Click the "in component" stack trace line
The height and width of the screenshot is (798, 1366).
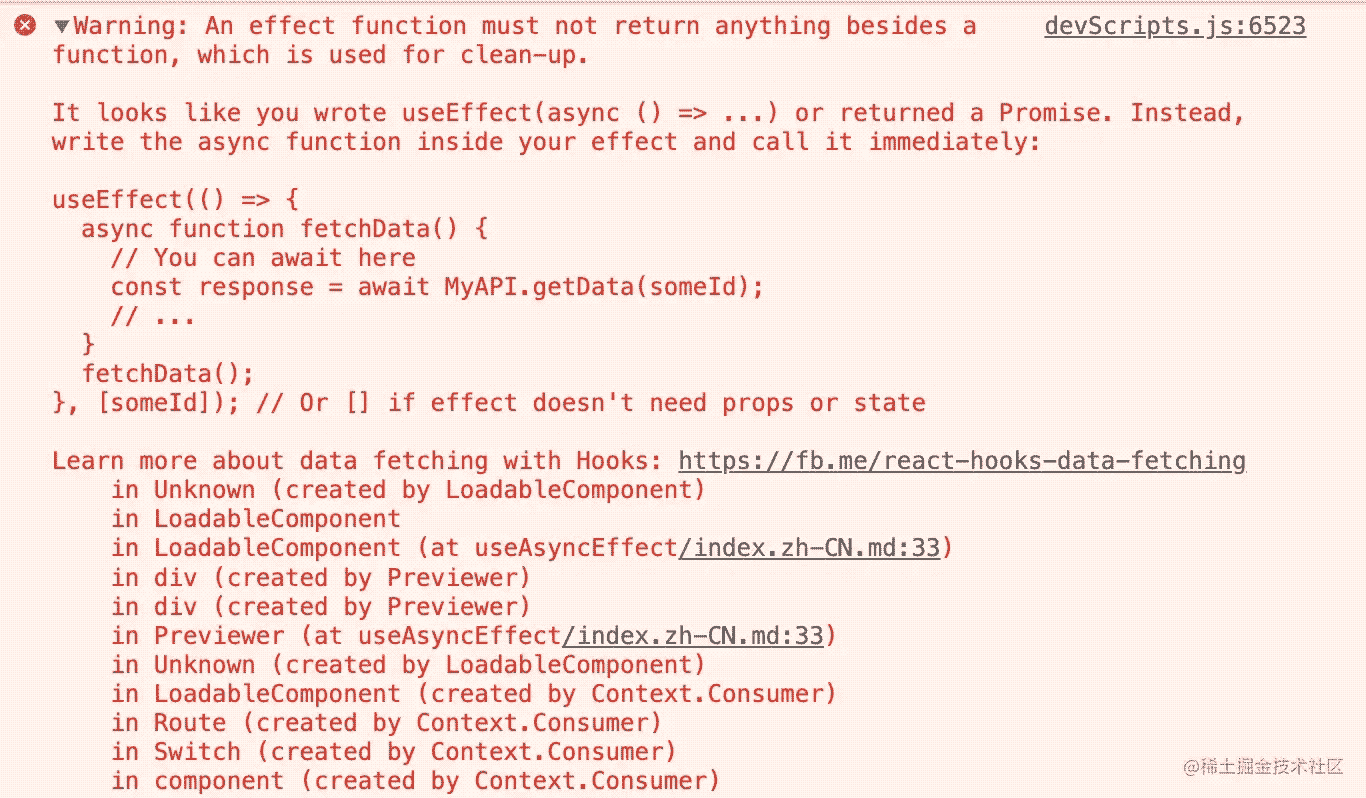pyautogui.click(x=415, y=780)
